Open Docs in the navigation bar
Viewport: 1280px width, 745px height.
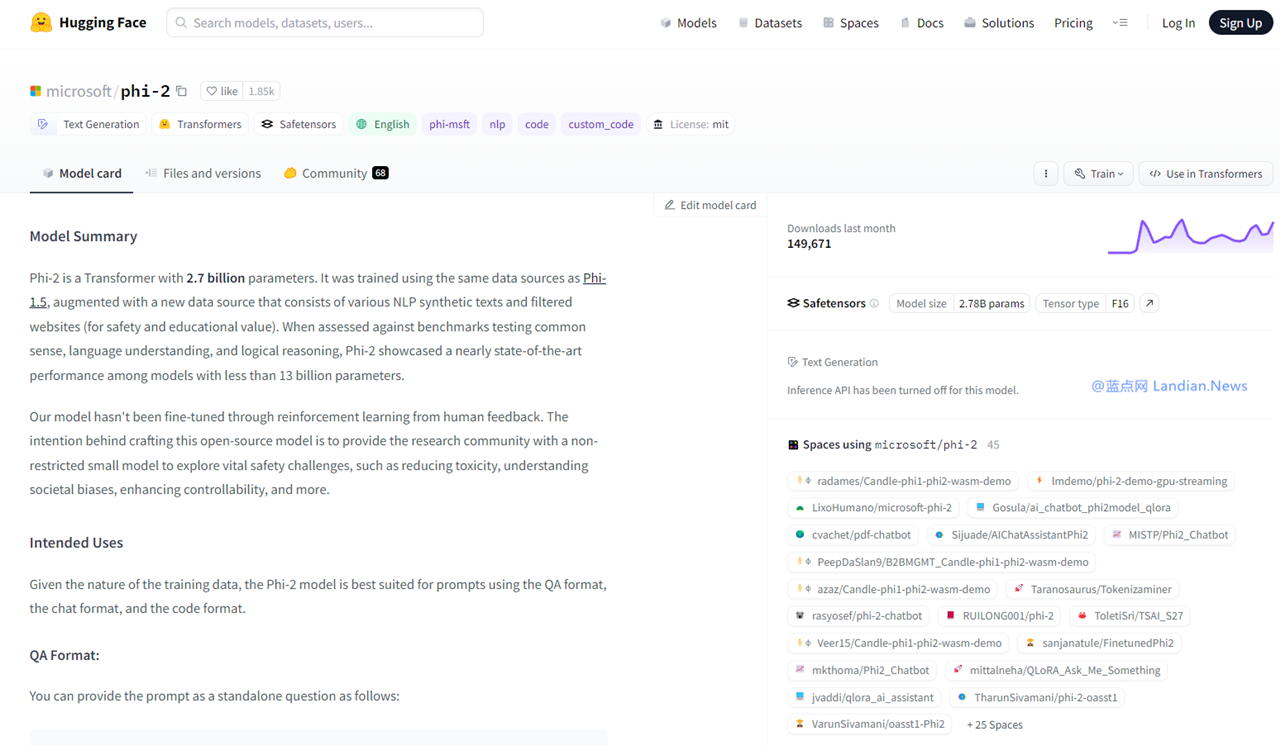(921, 22)
